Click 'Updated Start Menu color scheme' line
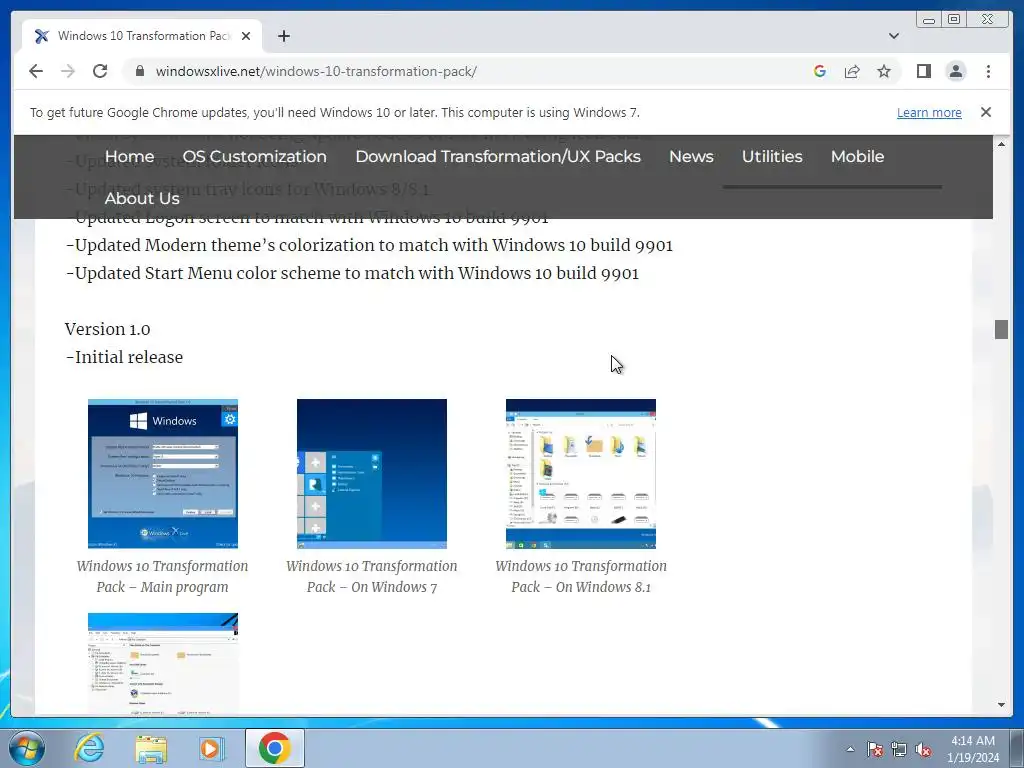The width and height of the screenshot is (1024, 768). click(x=352, y=273)
